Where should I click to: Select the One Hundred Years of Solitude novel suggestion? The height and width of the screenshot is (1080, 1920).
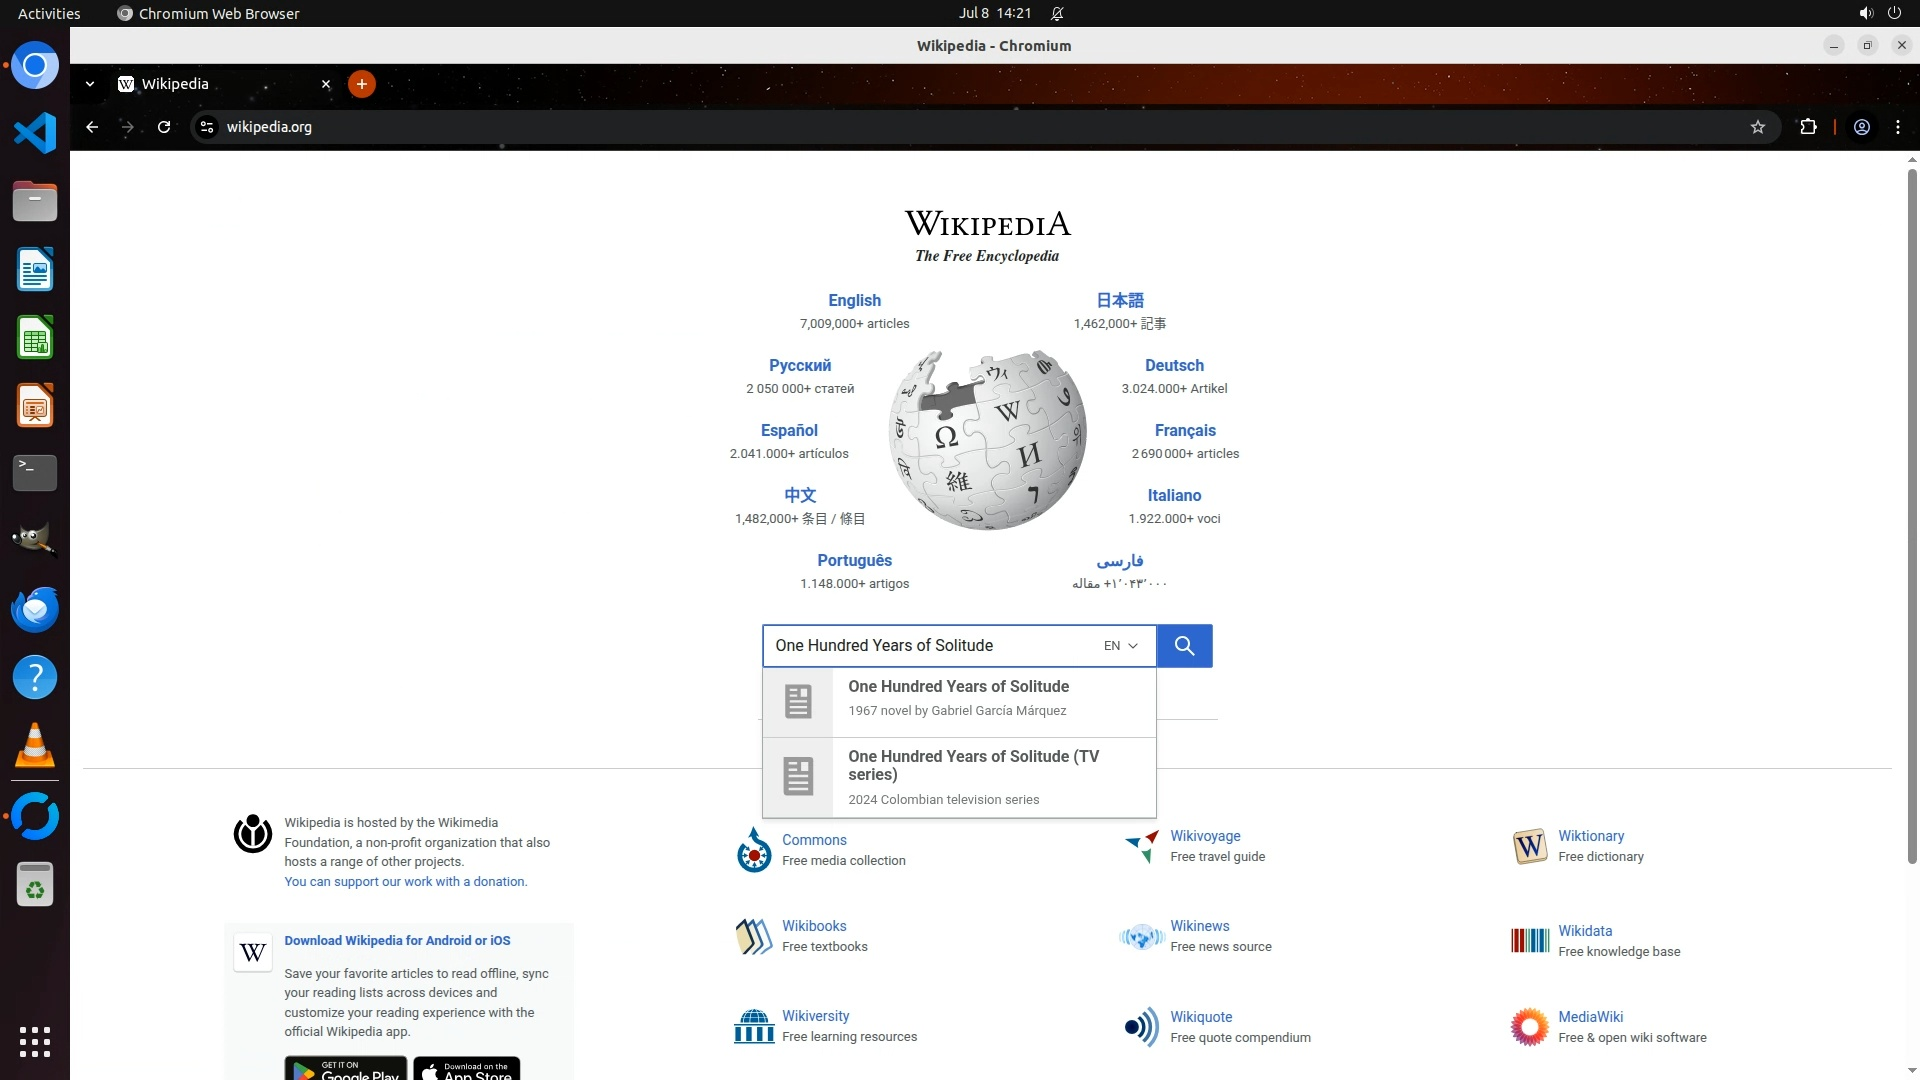958,698
